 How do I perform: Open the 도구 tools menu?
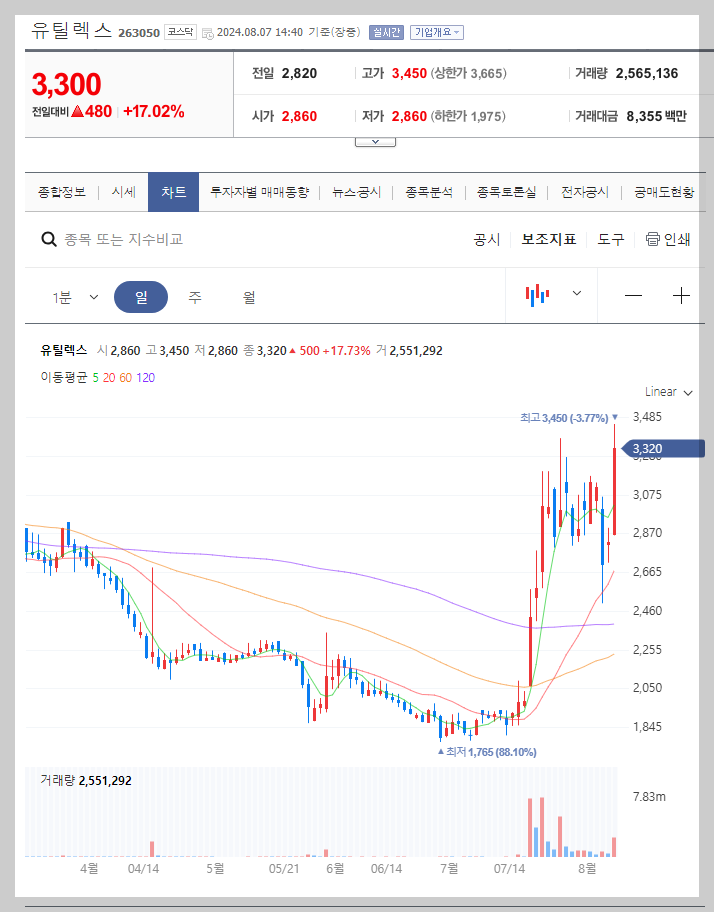point(610,239)
